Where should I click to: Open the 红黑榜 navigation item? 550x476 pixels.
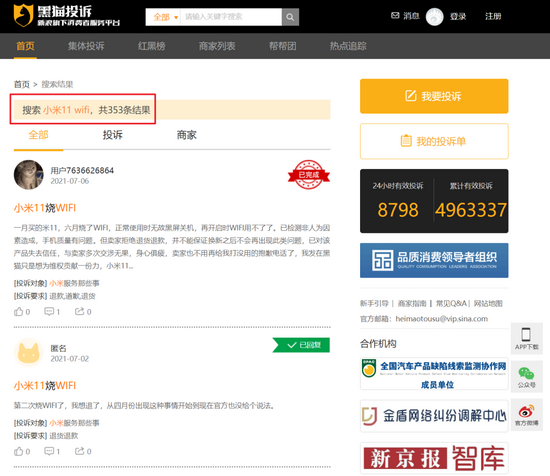[x=152, y=46]
